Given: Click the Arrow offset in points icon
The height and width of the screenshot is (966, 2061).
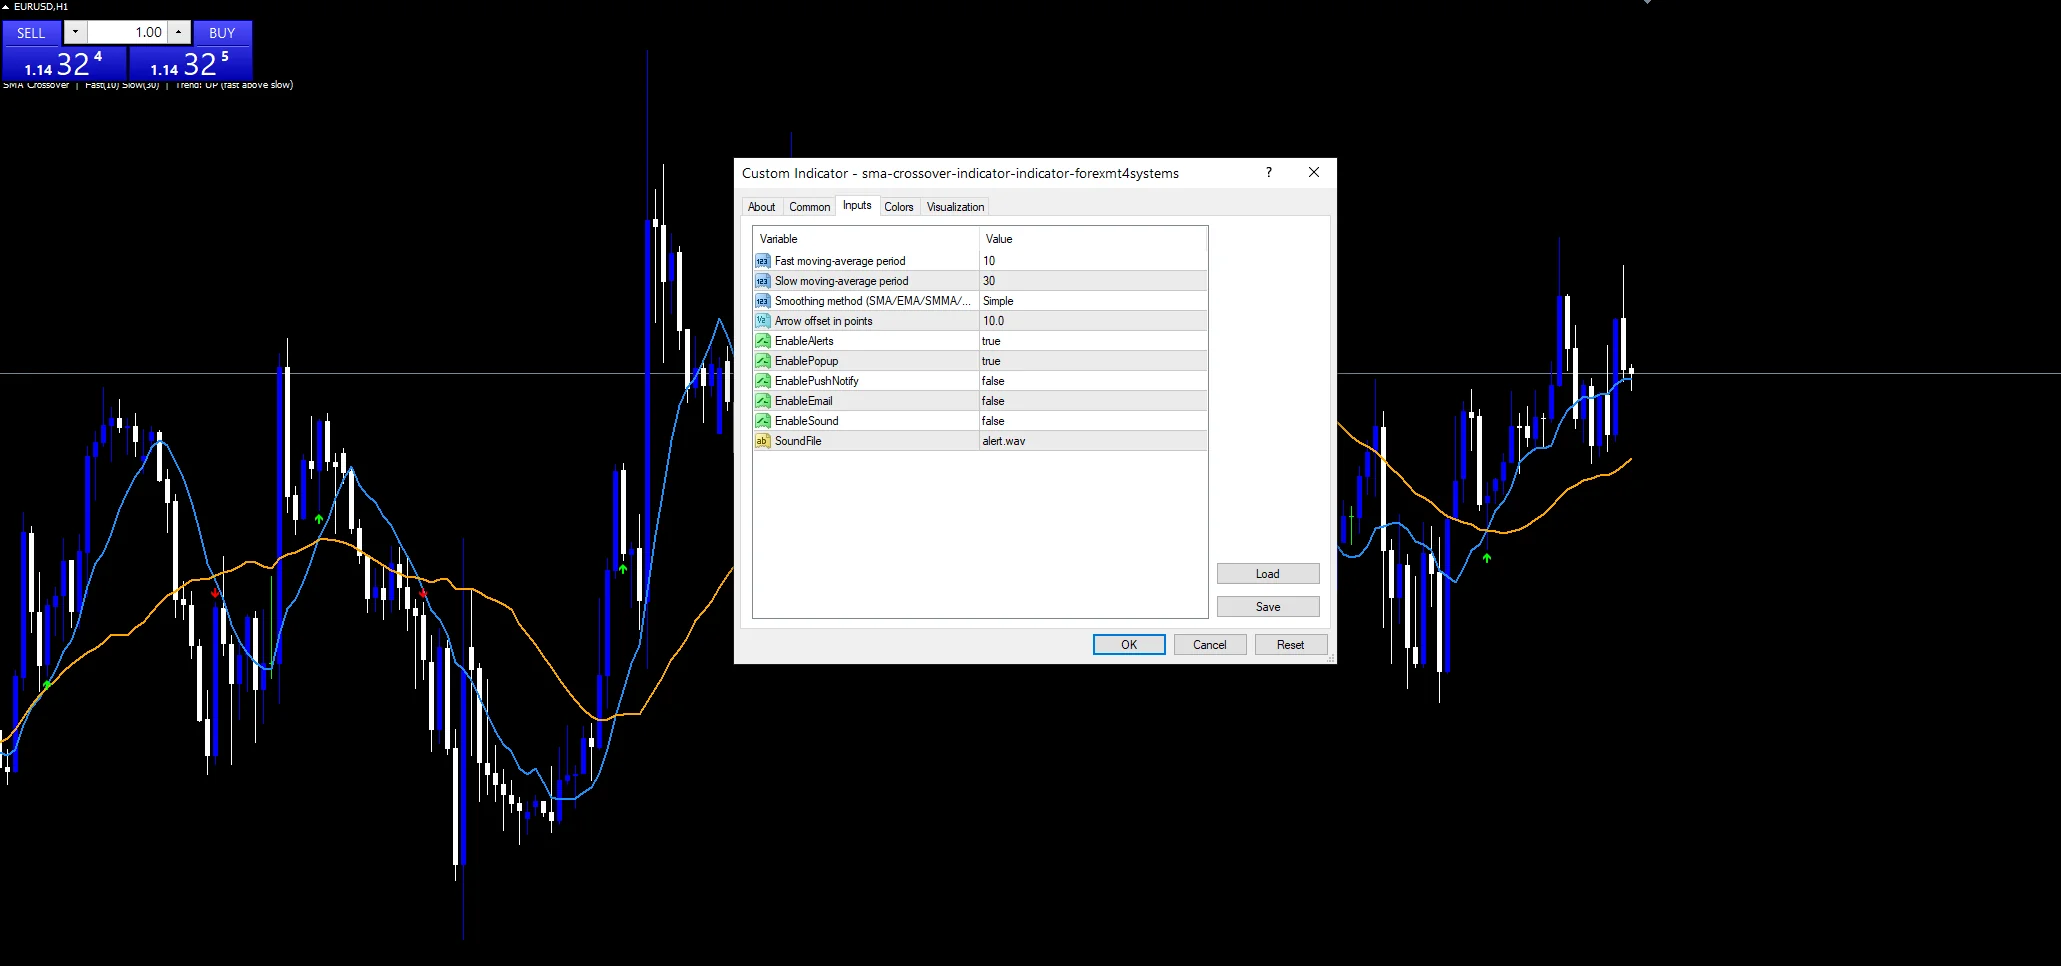Looking at the screenshot, I should click(762, 321).
